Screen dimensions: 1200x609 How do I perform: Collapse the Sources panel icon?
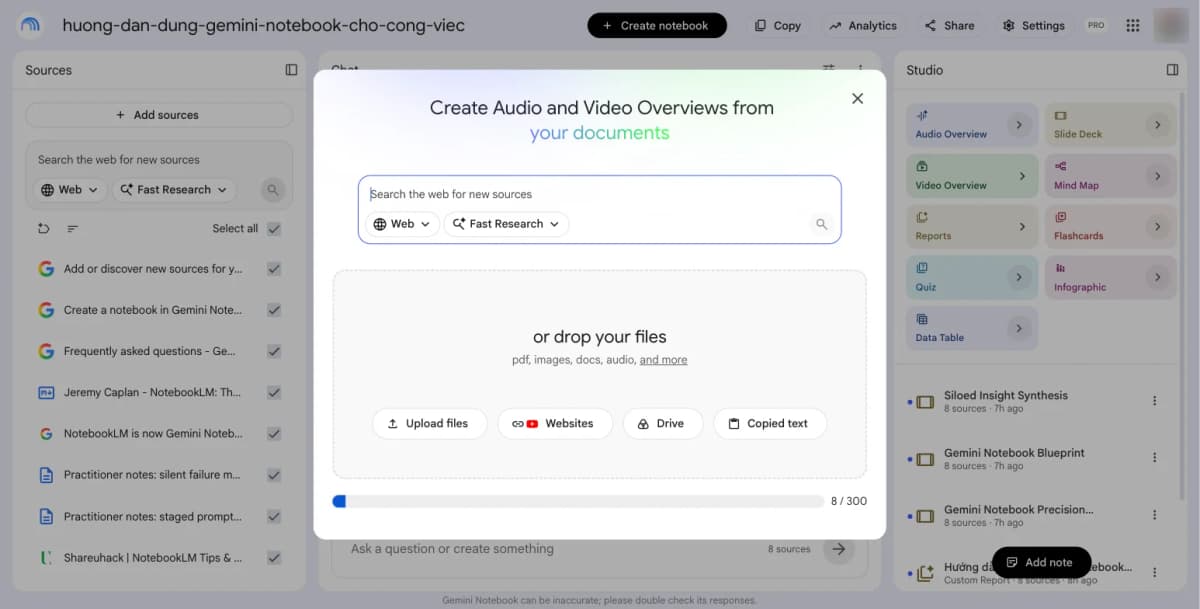pos(291,70)
